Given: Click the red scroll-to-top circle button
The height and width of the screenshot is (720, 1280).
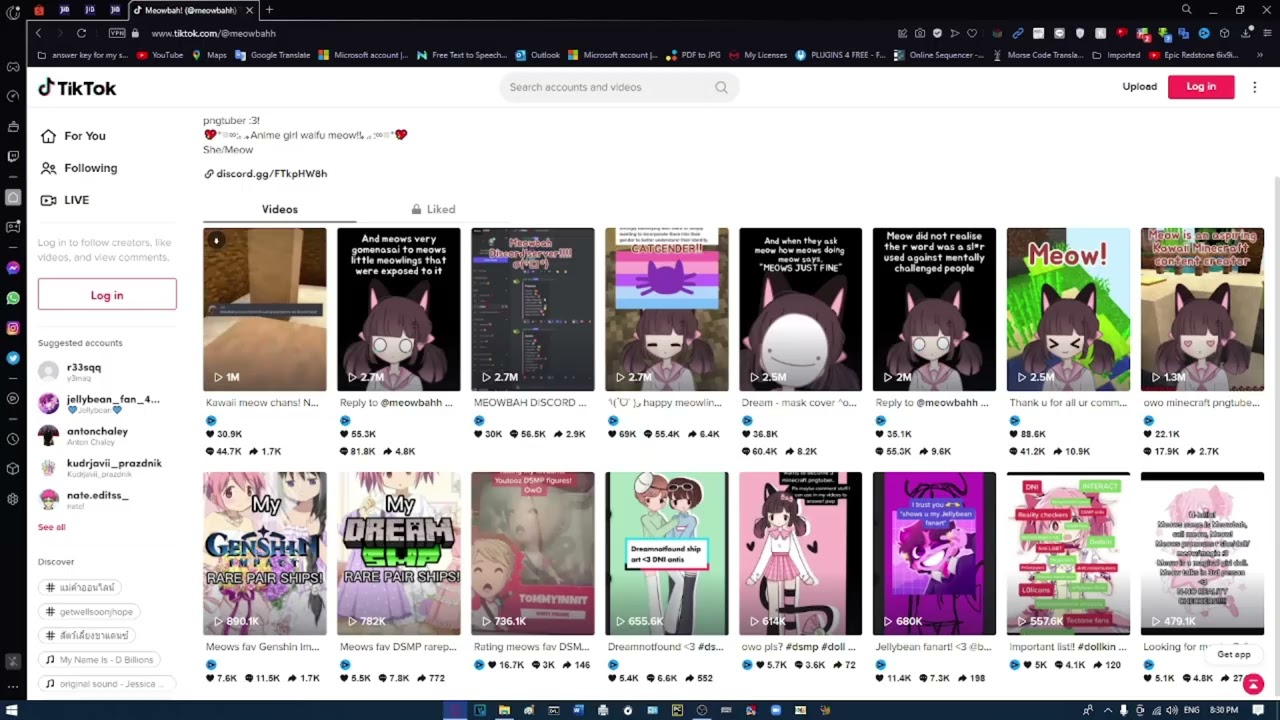Looking at the screenshot, I should coord(1253,685).
